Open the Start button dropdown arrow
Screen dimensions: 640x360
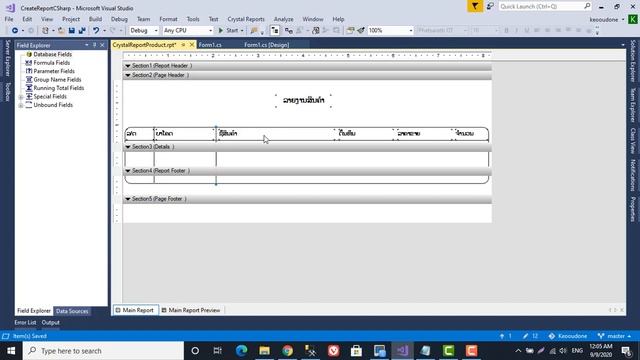point(242,31)
